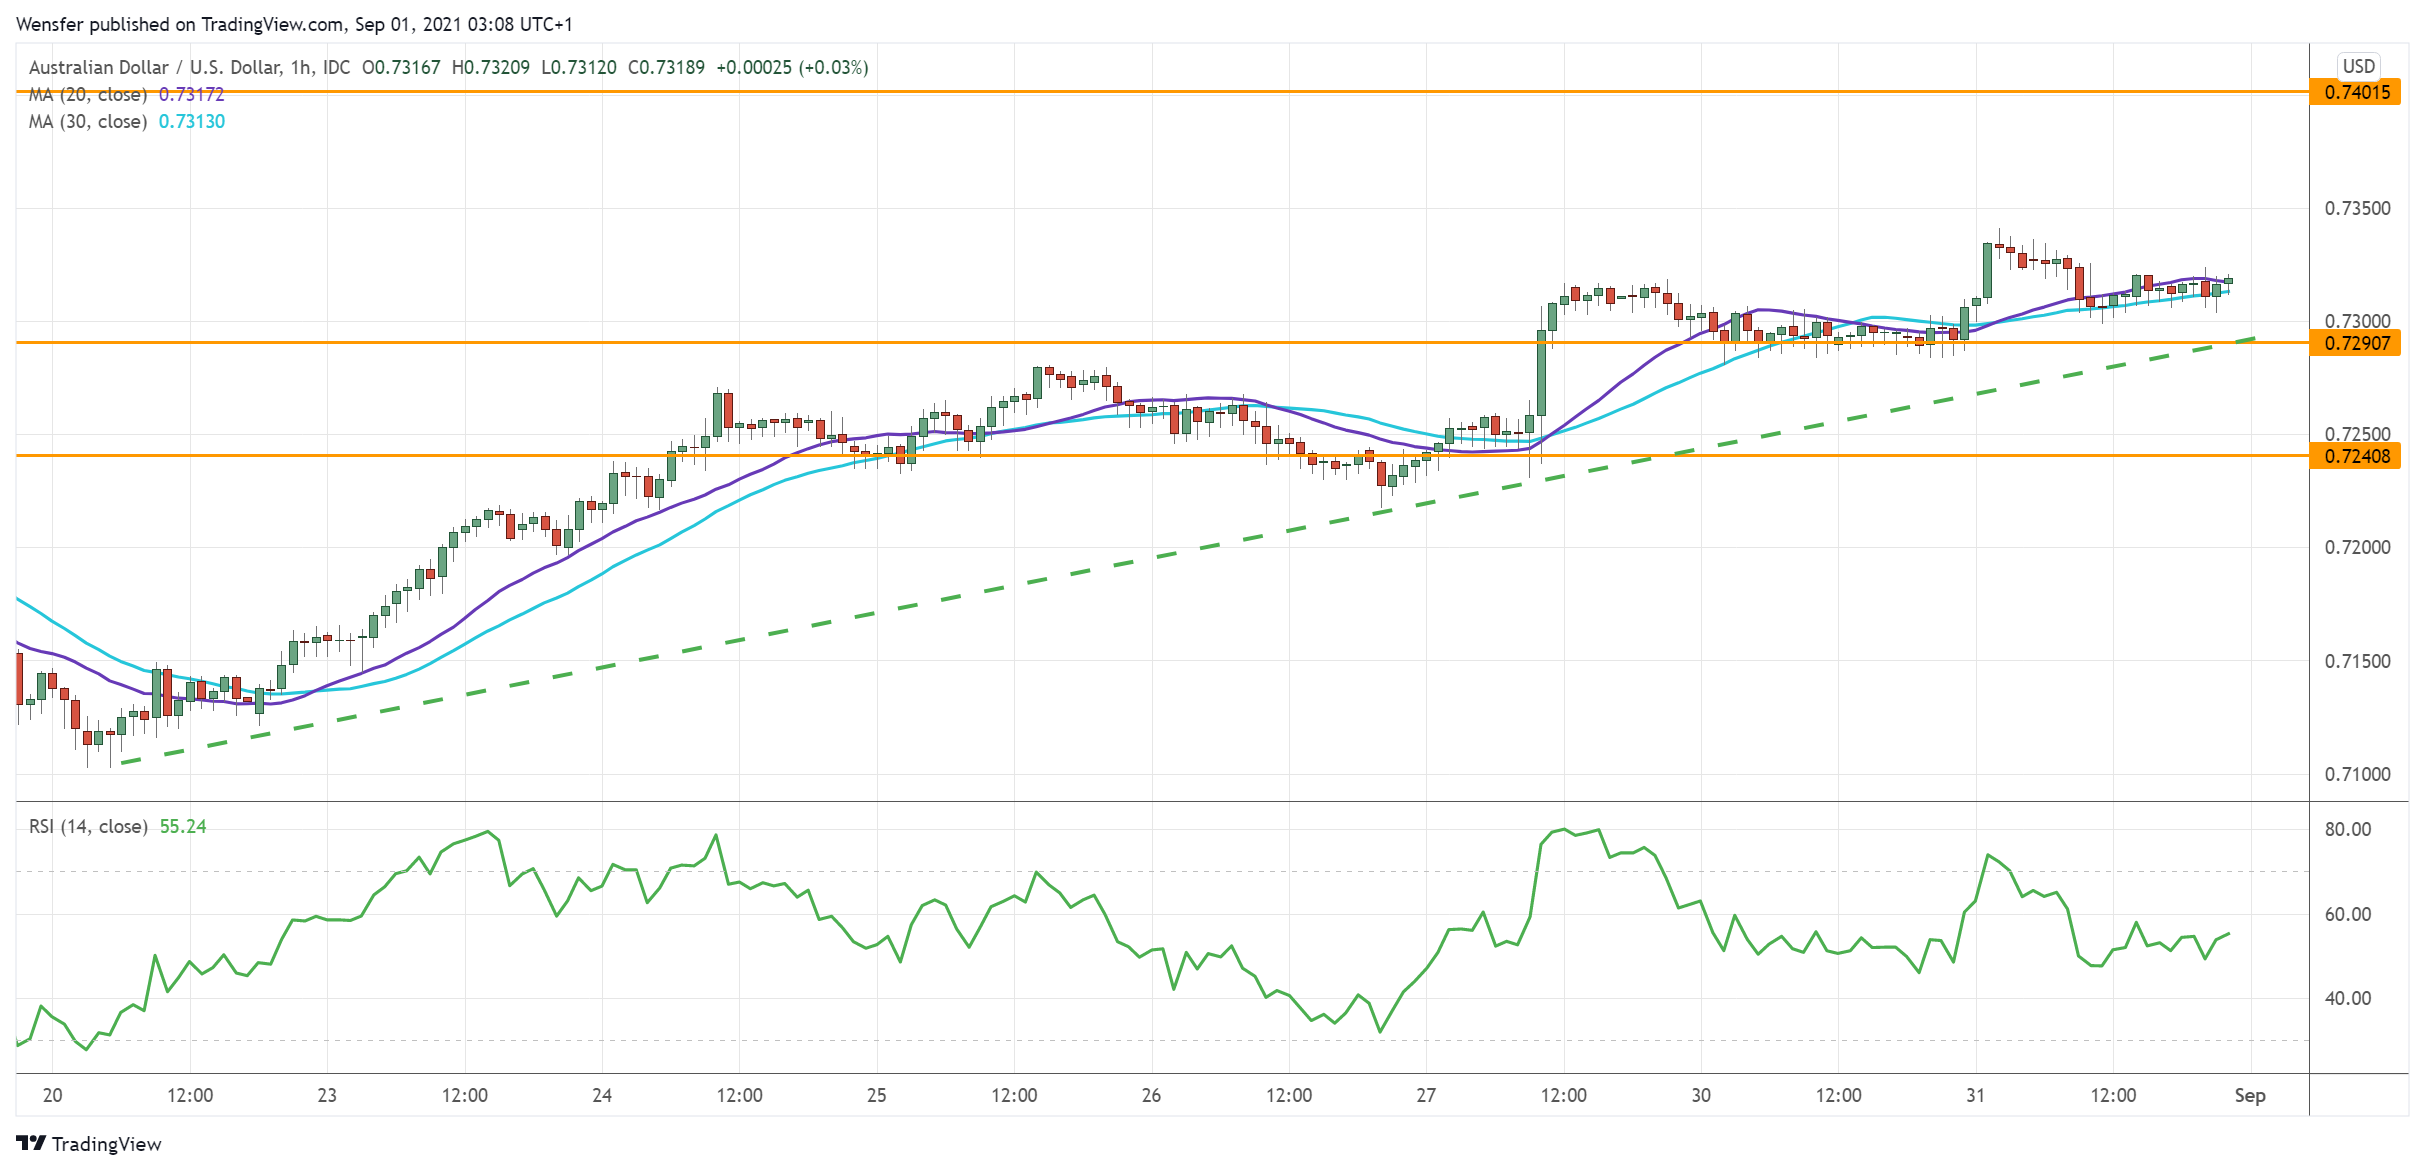Click the 20 date label on time axis
Viewport: 2425px width, 1171px height.
(52, 1095)
